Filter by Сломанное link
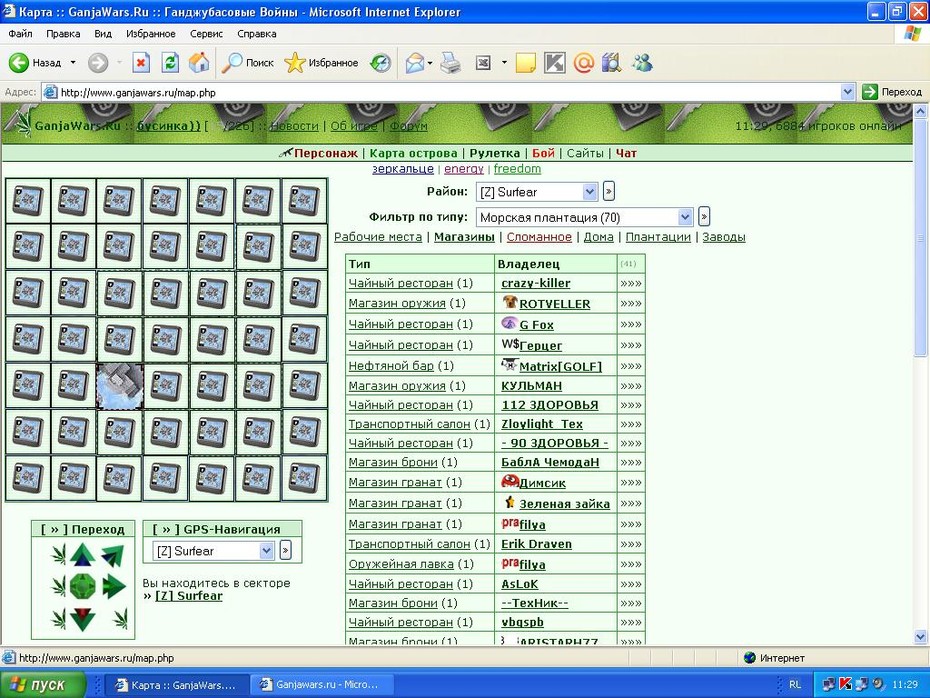930x698 pixels. (539, 237)
